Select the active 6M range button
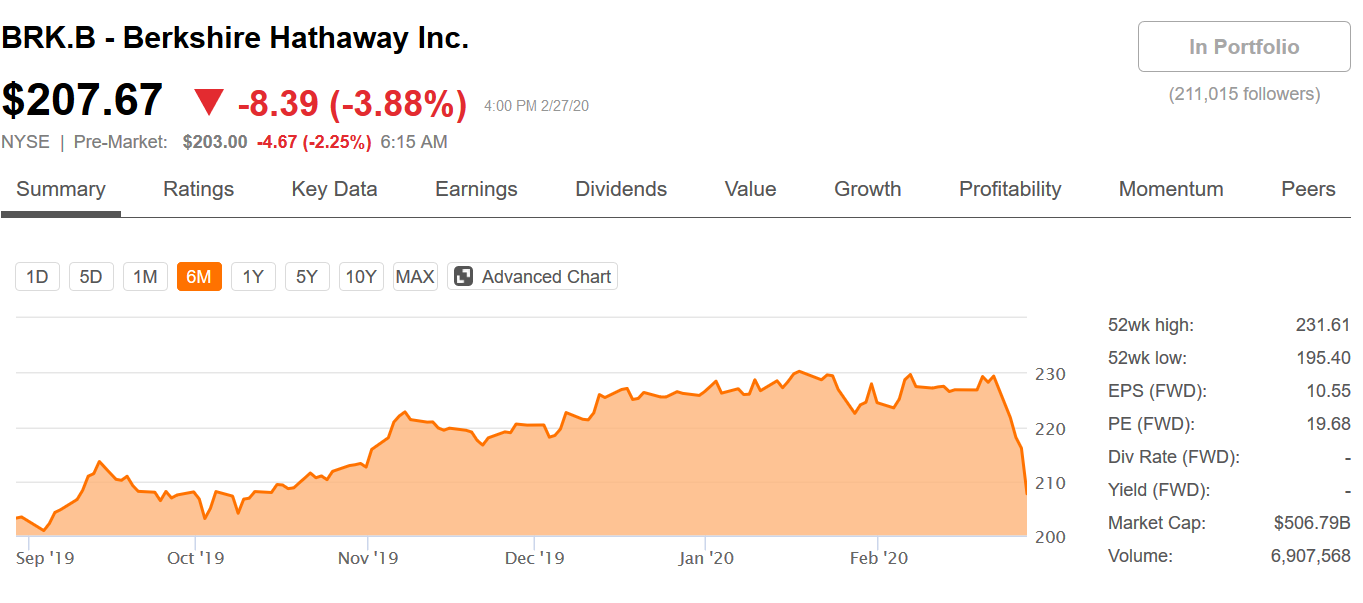This screenshot has width=1363, height=603. click(x=199, y=277)
